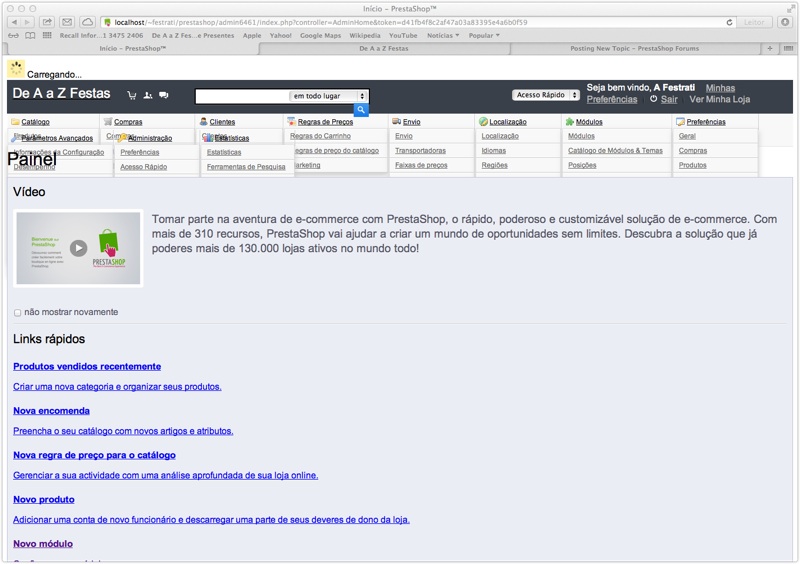Open the customers icon in header
The height and width of the screenshot is (564, 800).
[148, 95]
